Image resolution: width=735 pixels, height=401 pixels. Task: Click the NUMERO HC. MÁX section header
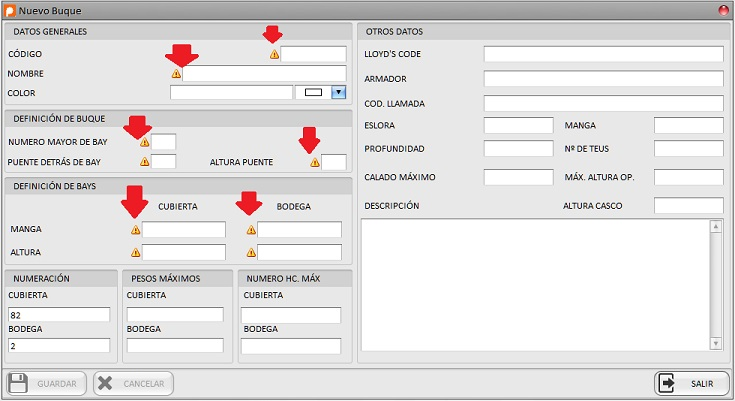[x=295, y=279]
